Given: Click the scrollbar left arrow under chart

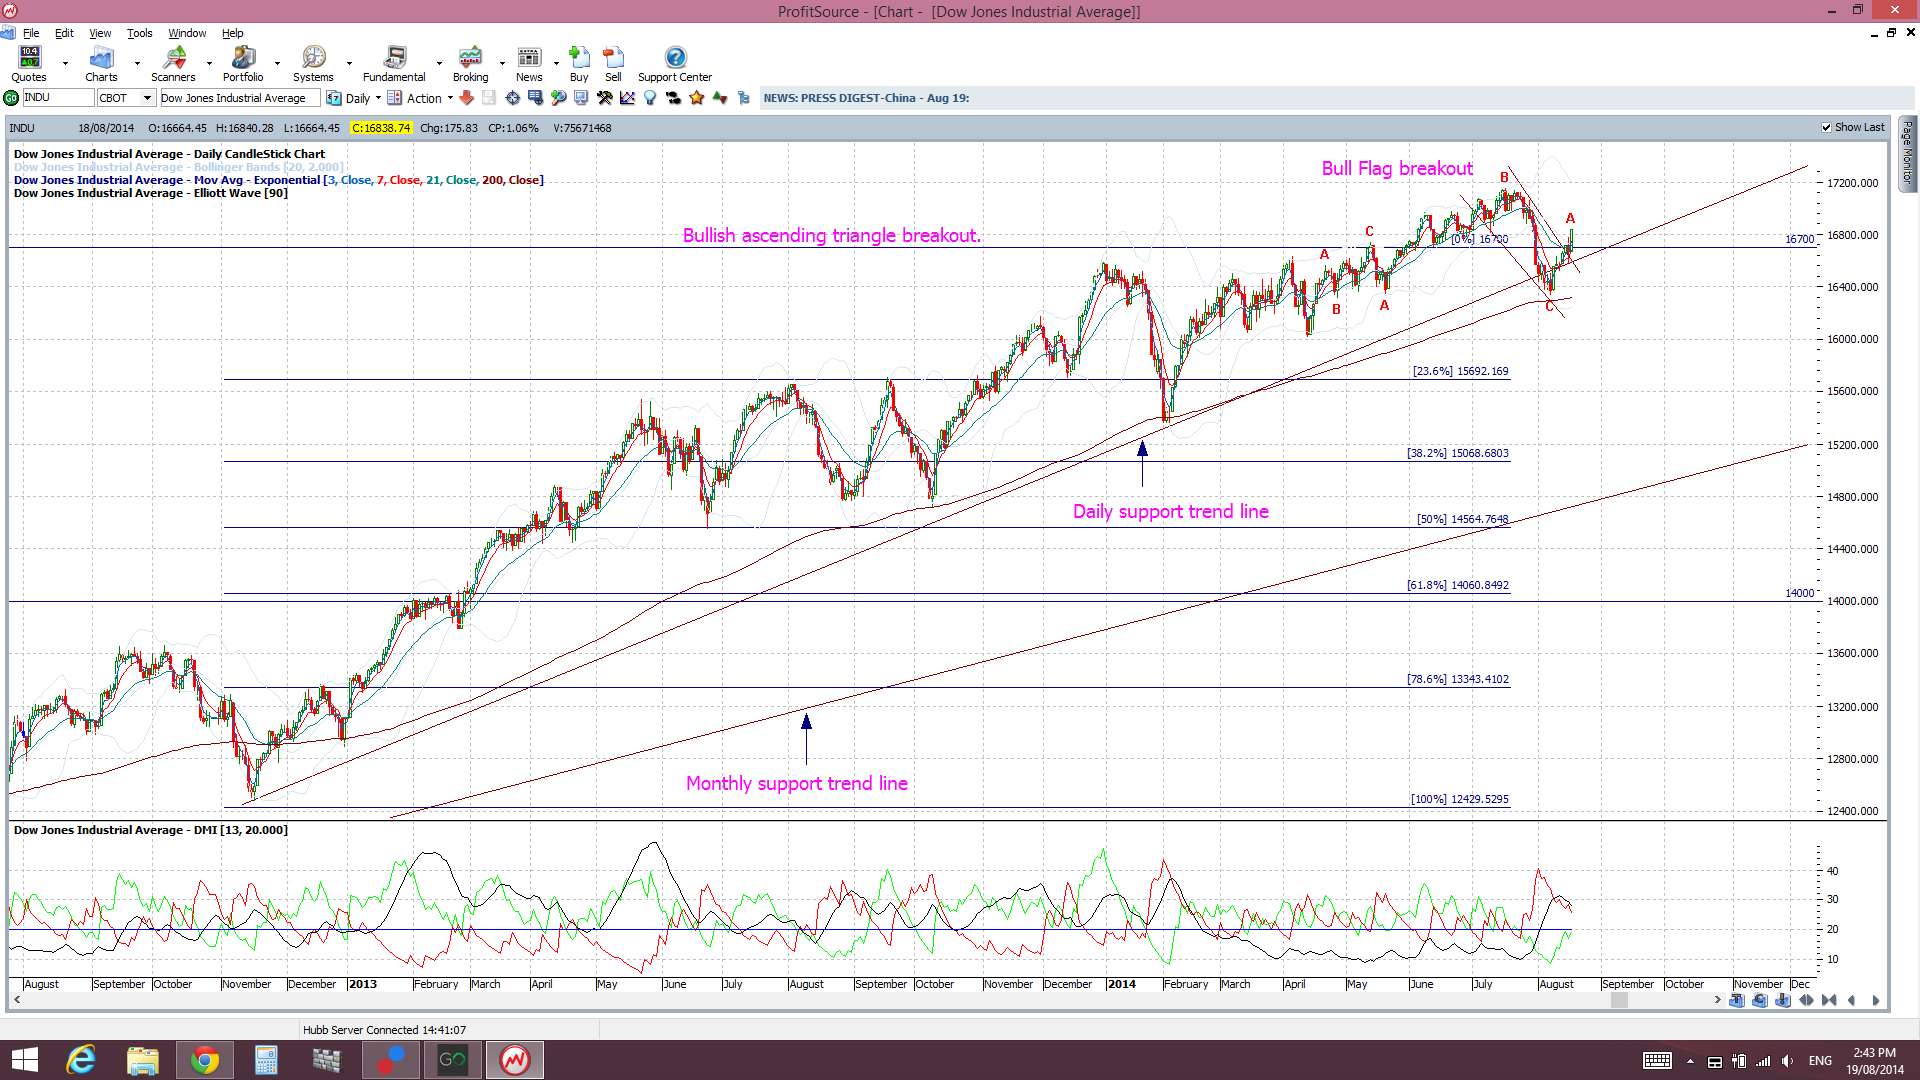Looking at the screenshot, I should (x=17, y=1000).
